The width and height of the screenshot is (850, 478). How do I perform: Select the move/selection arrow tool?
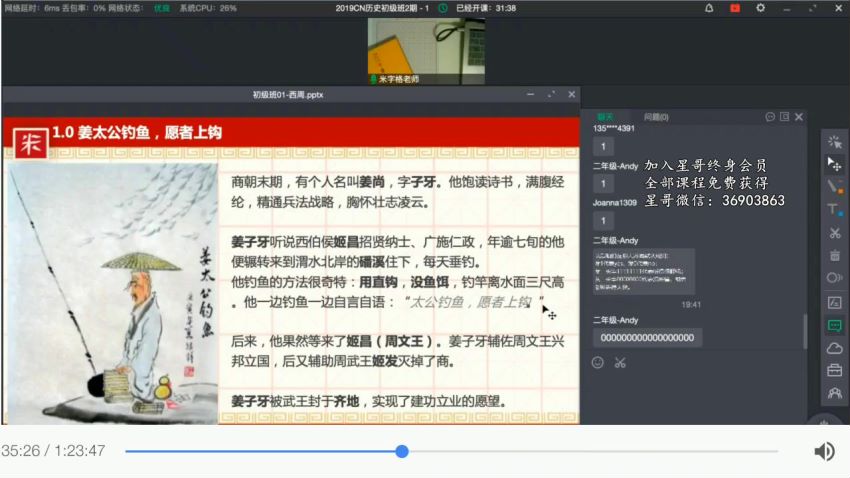pyautogui.click(x=834, y=164)
